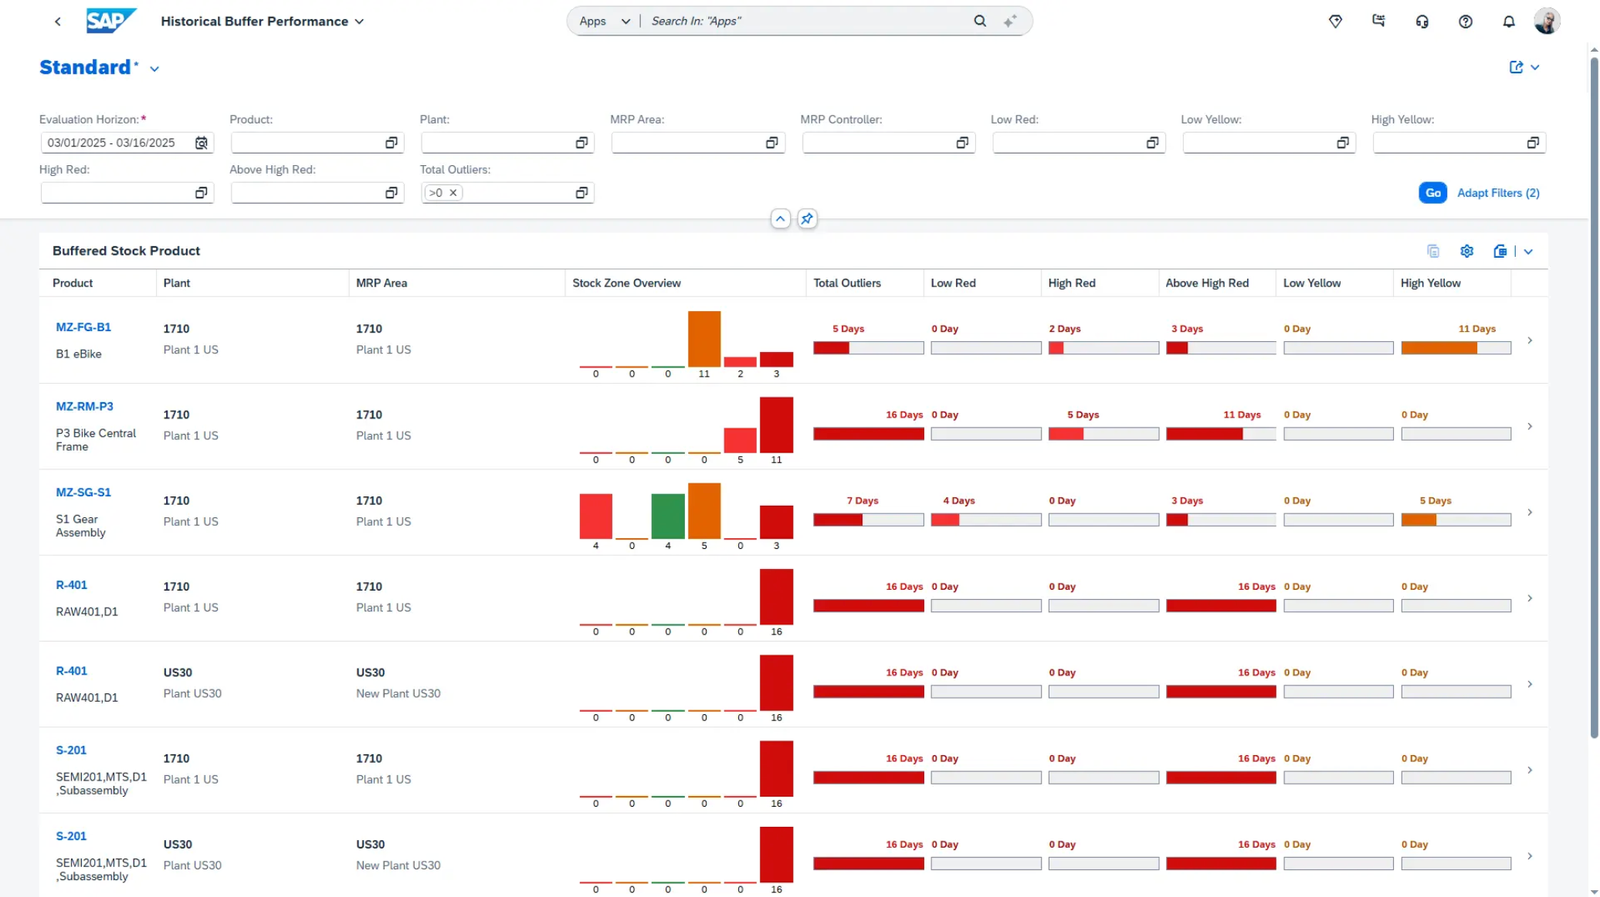Click High Yellow bar for MZ-FG-B1
1600x897 pixels.
coord(1455,348)
